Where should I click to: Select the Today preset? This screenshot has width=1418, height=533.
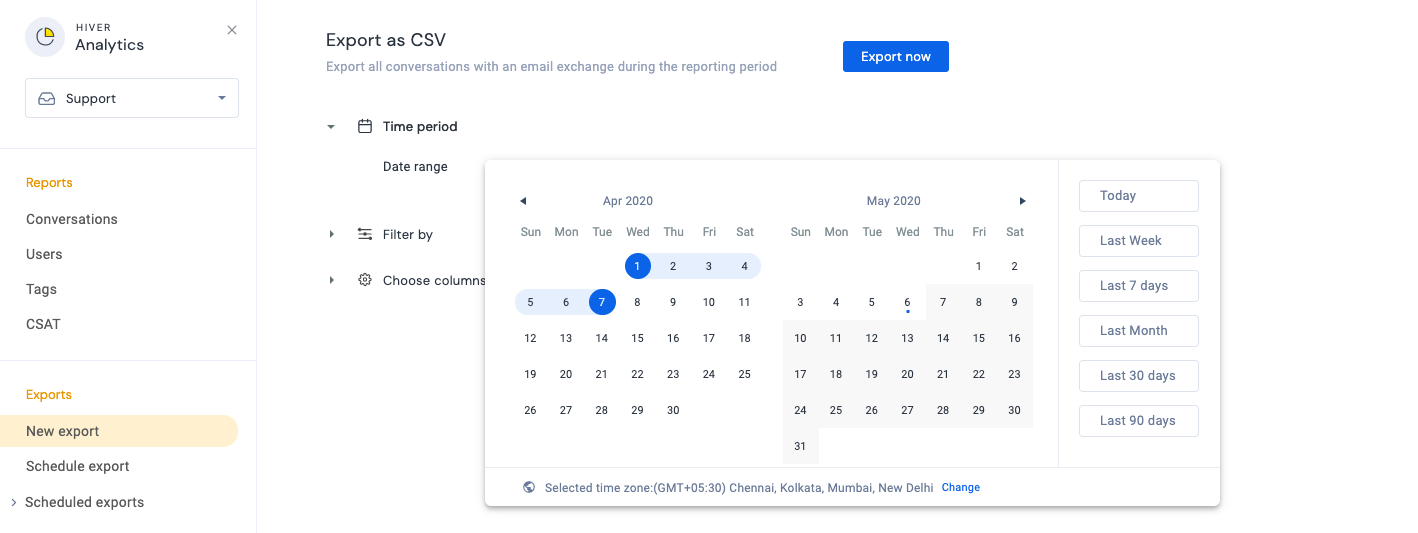point(1139,196)
